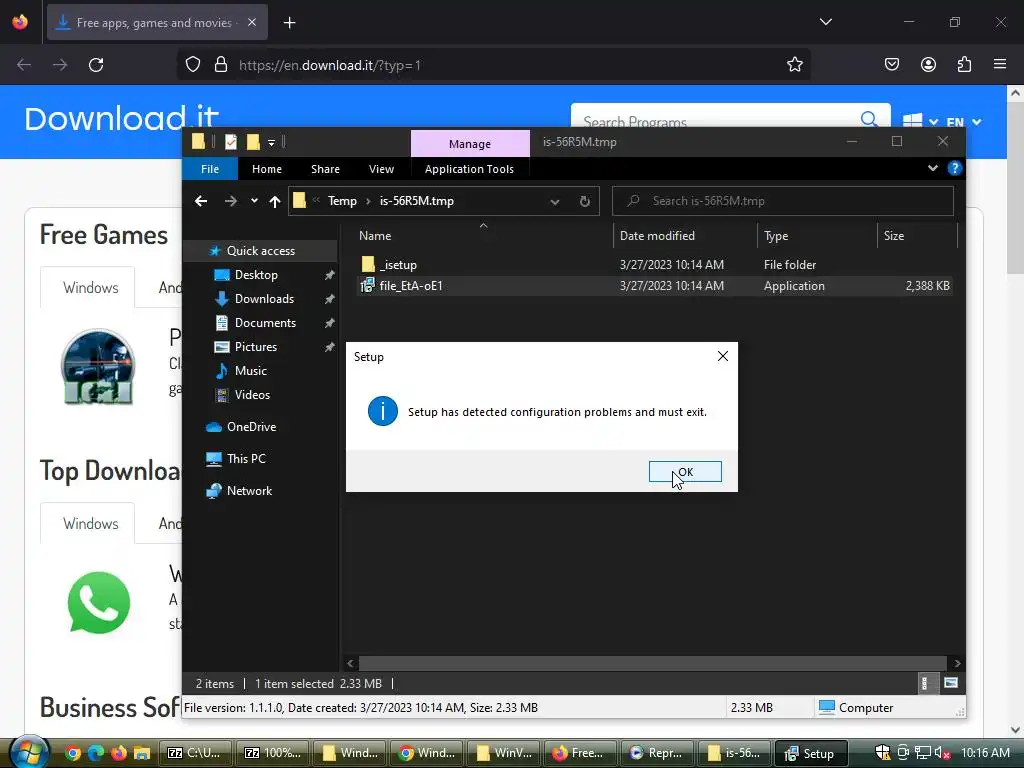Open the EN language dropdown on Download.it
1024x768 pixels.
pyautogui.click(x=964, y=122)
